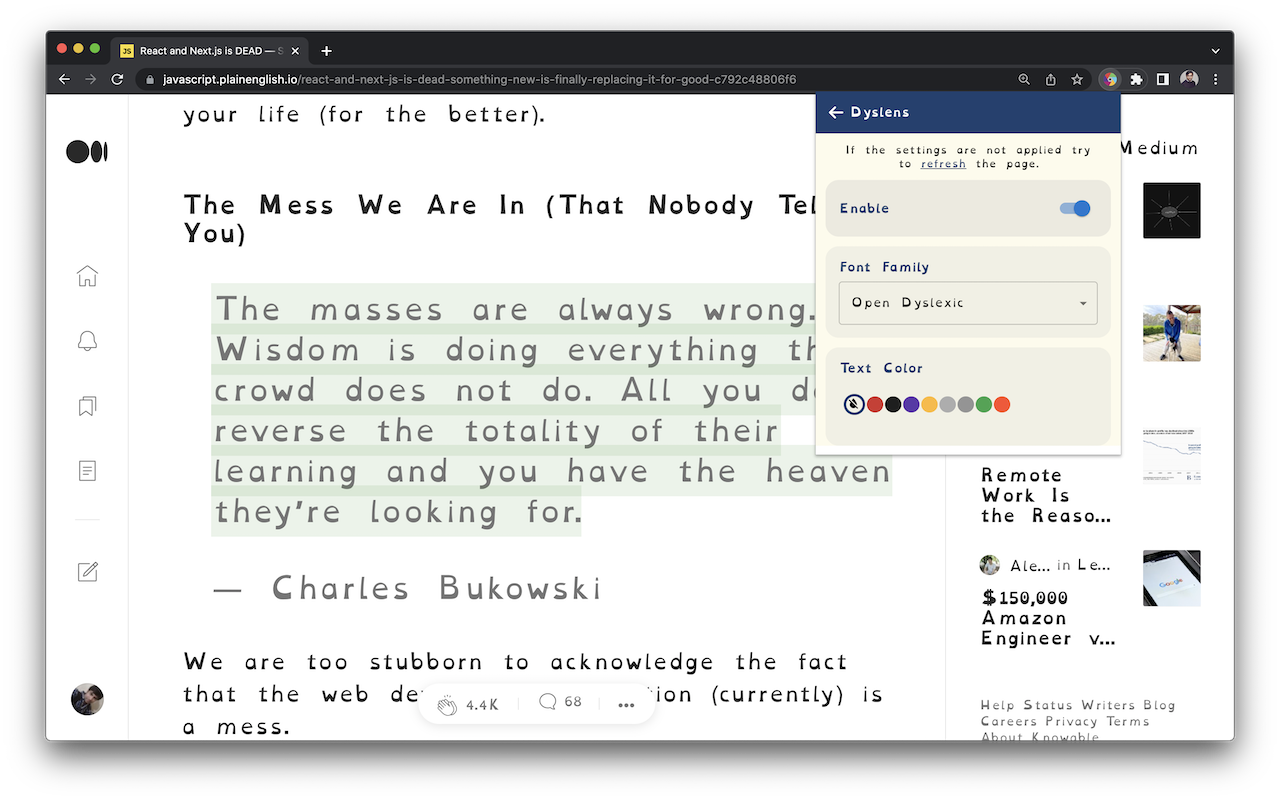Viewport: 1280px width, 800px height.
Task: Open the Remote Work Is the Reason article
Action: (1046, 495)
